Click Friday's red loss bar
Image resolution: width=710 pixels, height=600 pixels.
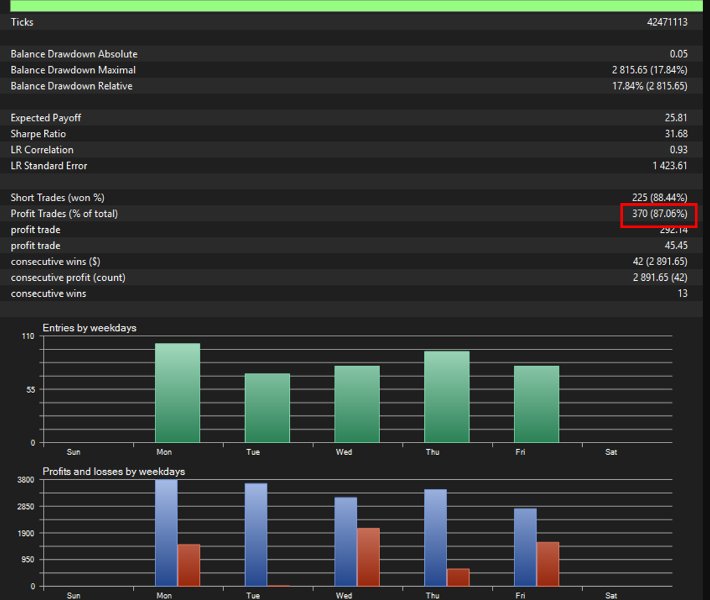[x=548, y=564]
